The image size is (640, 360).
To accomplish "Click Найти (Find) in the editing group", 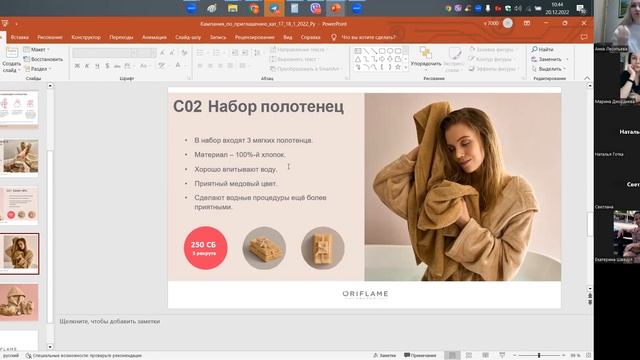I will [x=542, y=49].
